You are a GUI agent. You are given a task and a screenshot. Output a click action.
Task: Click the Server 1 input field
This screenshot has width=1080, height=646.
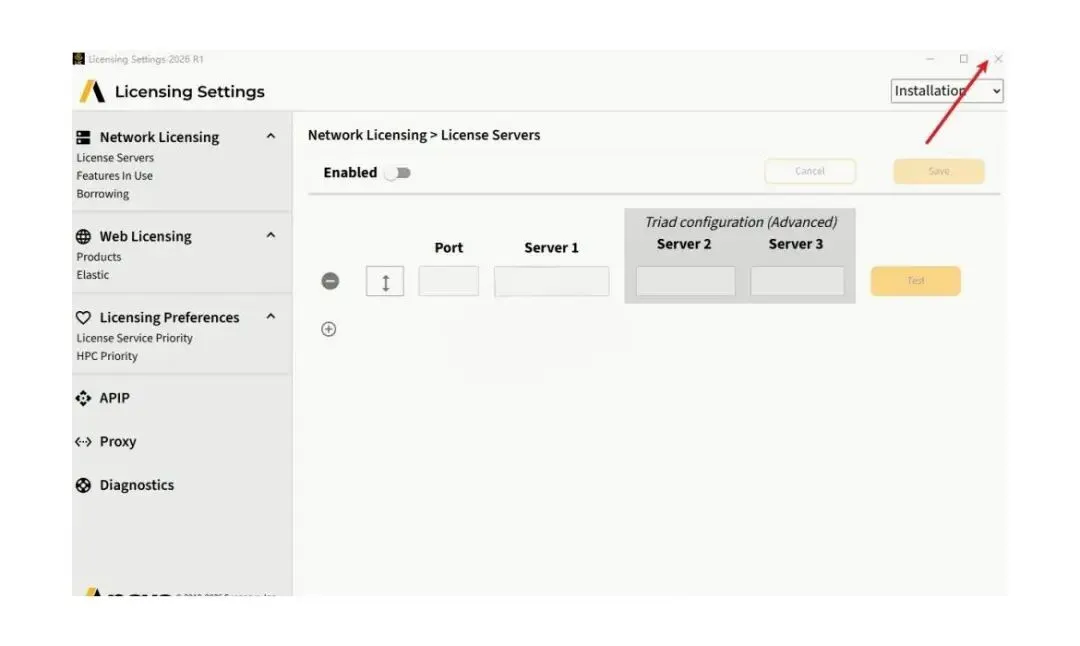552,282
